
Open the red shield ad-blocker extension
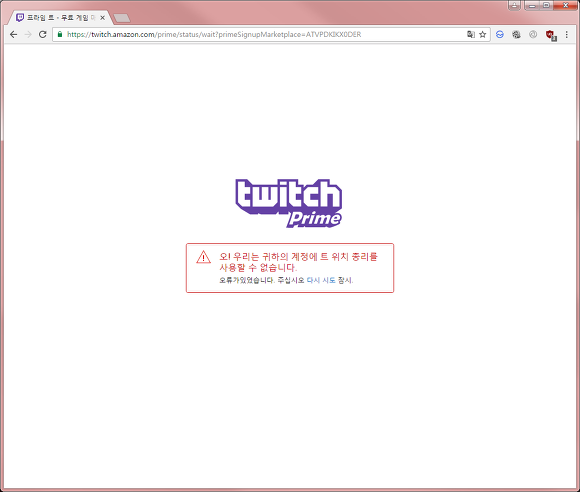(551, 35)
